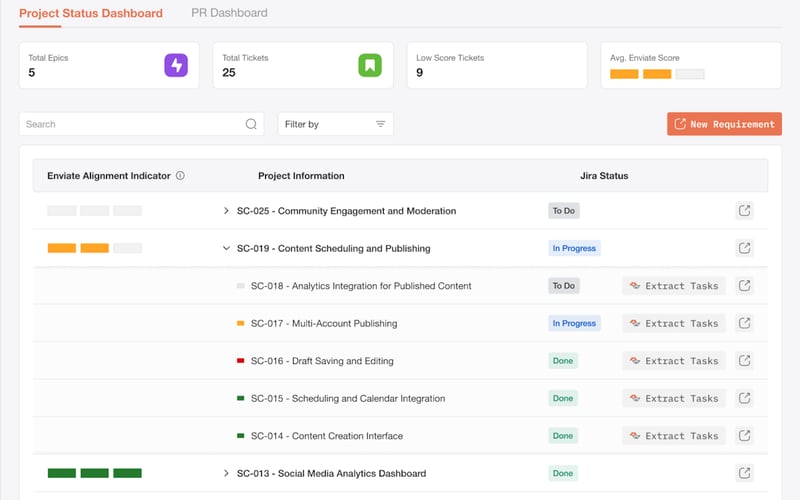Select SC-013 - Social Media Analytics Dashboard text
Image resolution: width=800 pixels, height=500 pixels.
tap(332, 473)
